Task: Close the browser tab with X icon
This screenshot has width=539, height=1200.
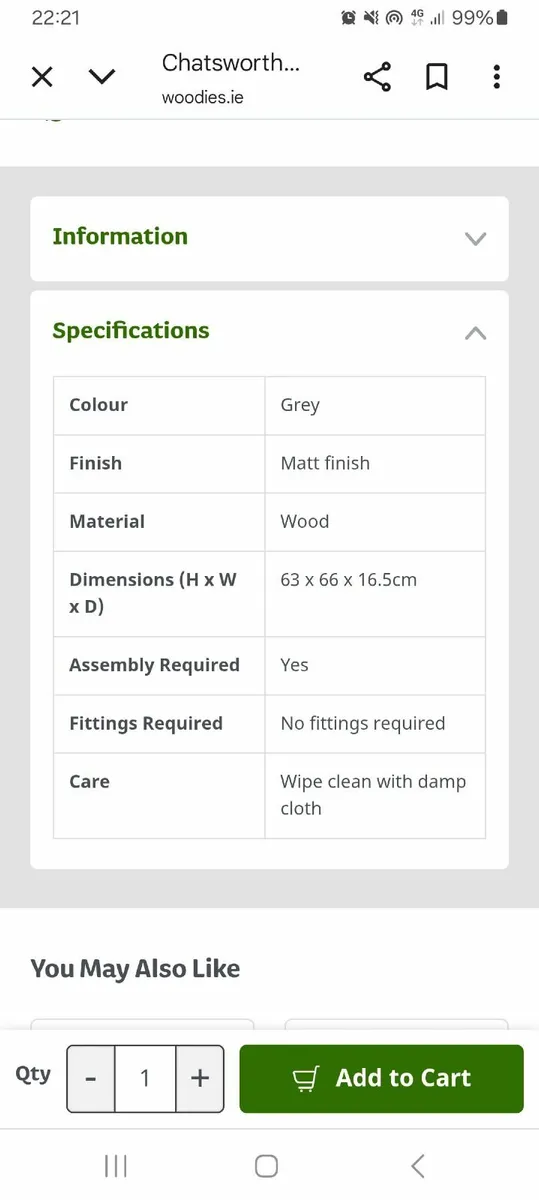Action: (42, 77)
